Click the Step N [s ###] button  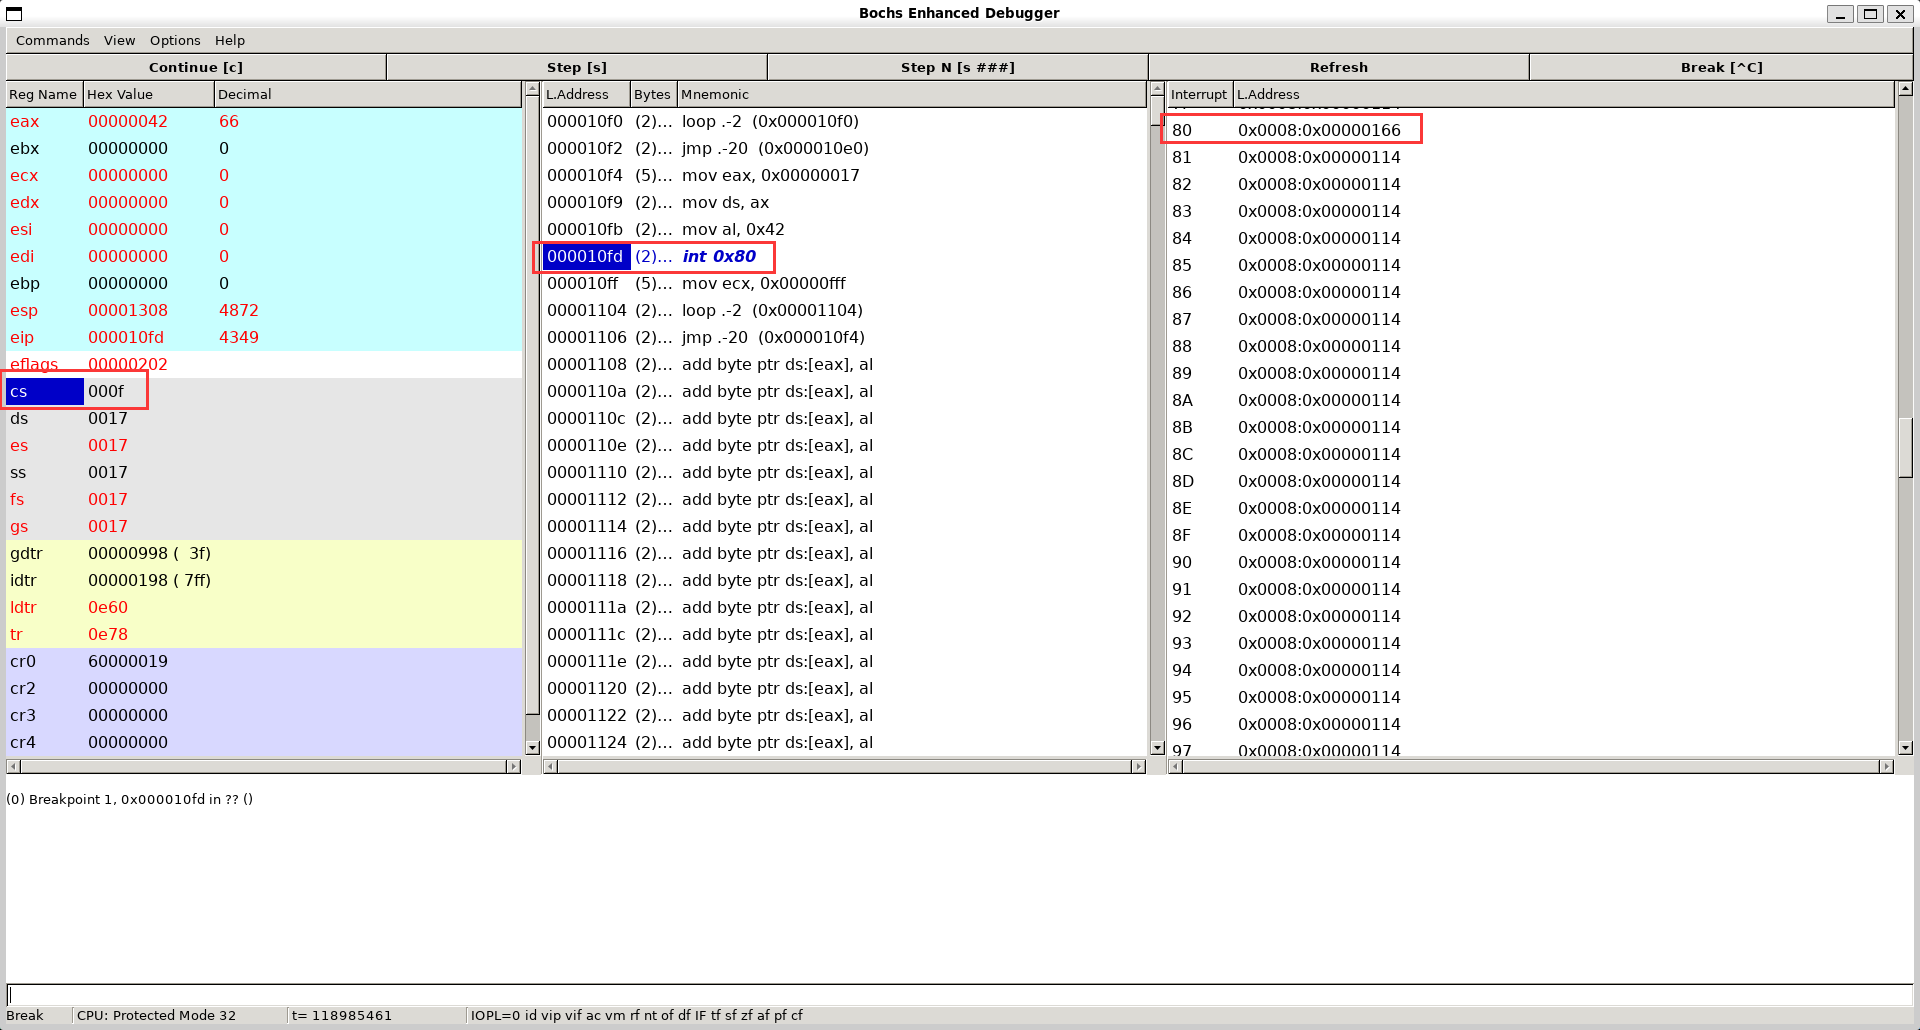click(958, 67)
